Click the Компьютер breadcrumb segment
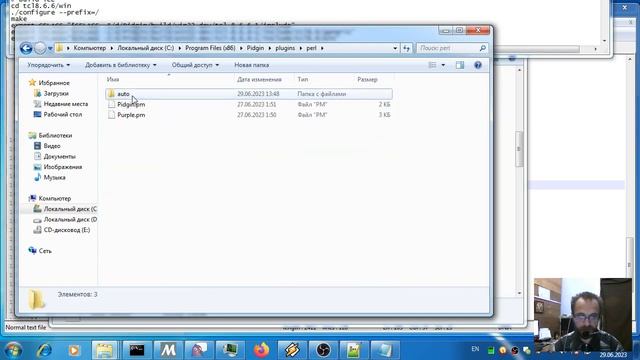Screen dimensions: 640x360 point(89,48)
